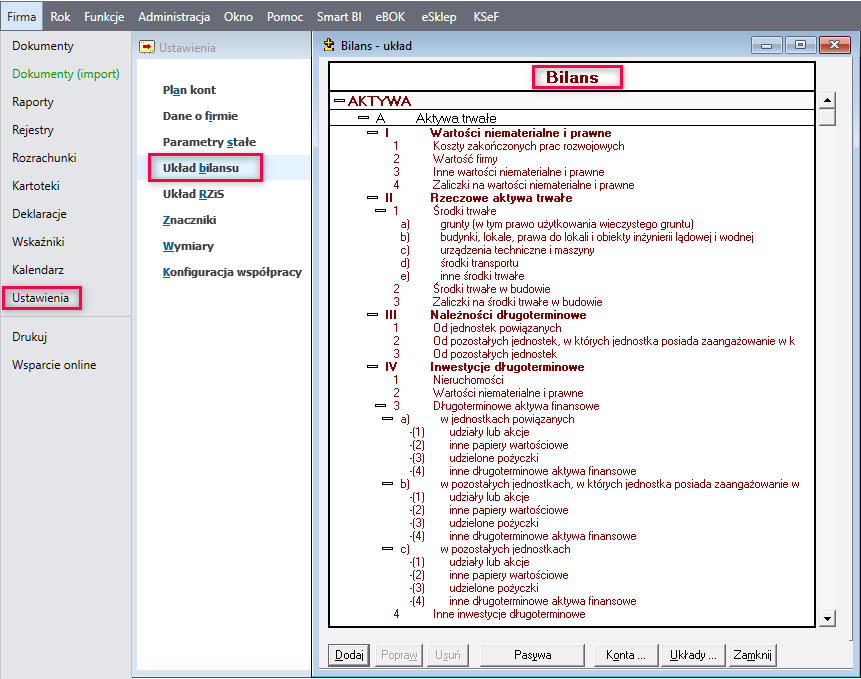Collapse the 'c) w pozostałych jednostkach' subgroup
This screenshot has width=861, height=679.
pyautogui.click(x=388, y=549)
